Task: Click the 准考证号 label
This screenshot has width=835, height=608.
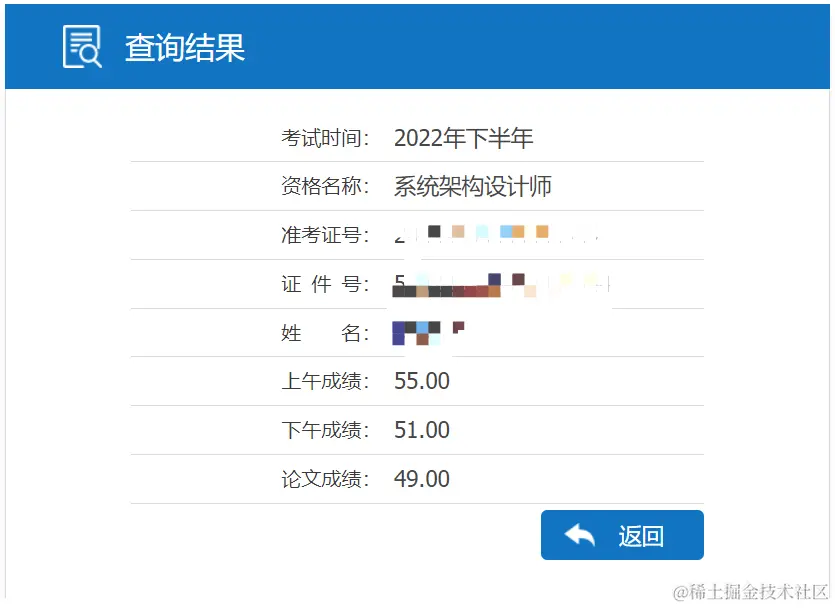Action: coord(325,235)
